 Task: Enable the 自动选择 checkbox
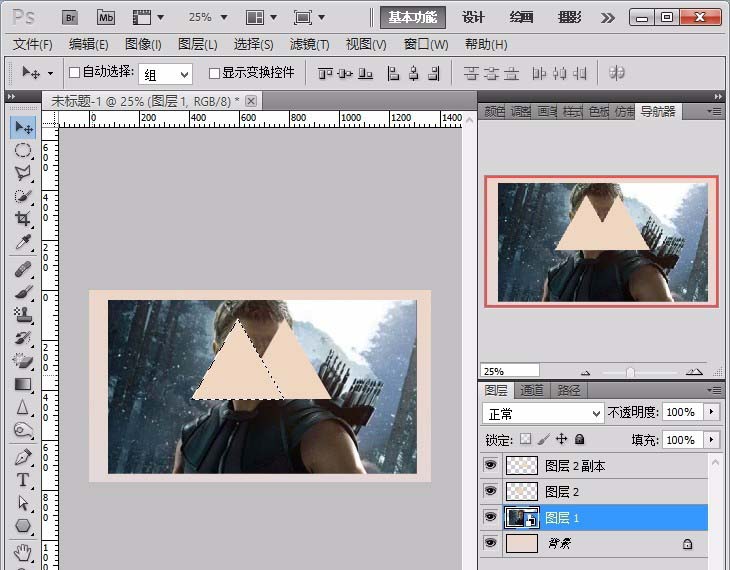pyautogui.click(x=74, y=73)
